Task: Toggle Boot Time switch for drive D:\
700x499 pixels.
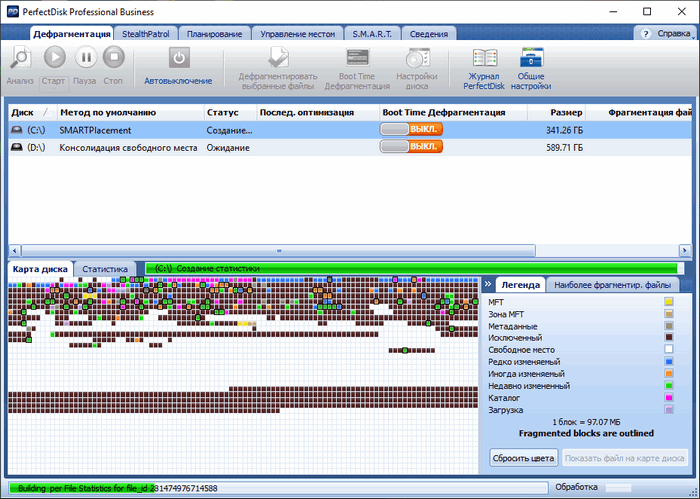Action: [411, 146]
